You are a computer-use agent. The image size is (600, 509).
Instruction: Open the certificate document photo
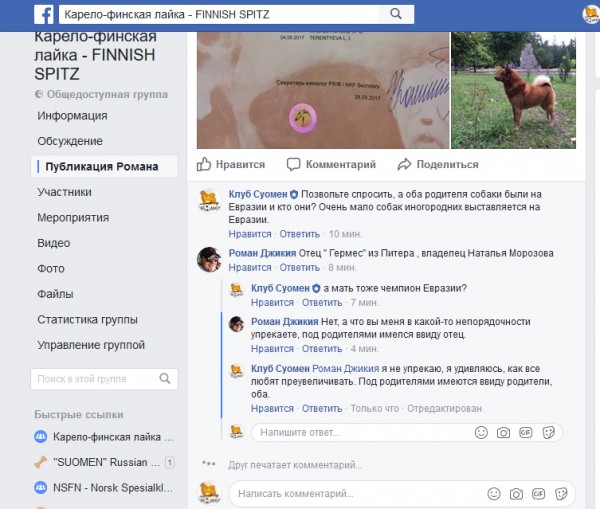(323, 90)
